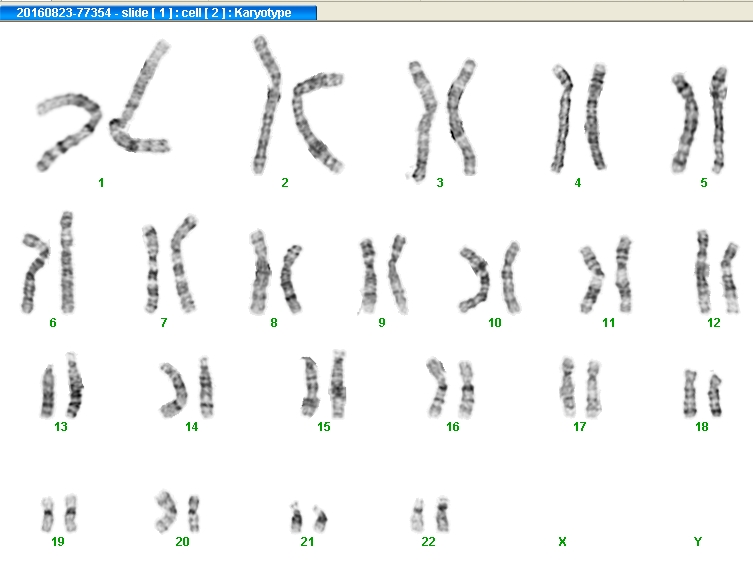Image resolution: width=753 pixels, height=582 pixels.
Task: Click the green label '21'
Action: coord(307,542)
